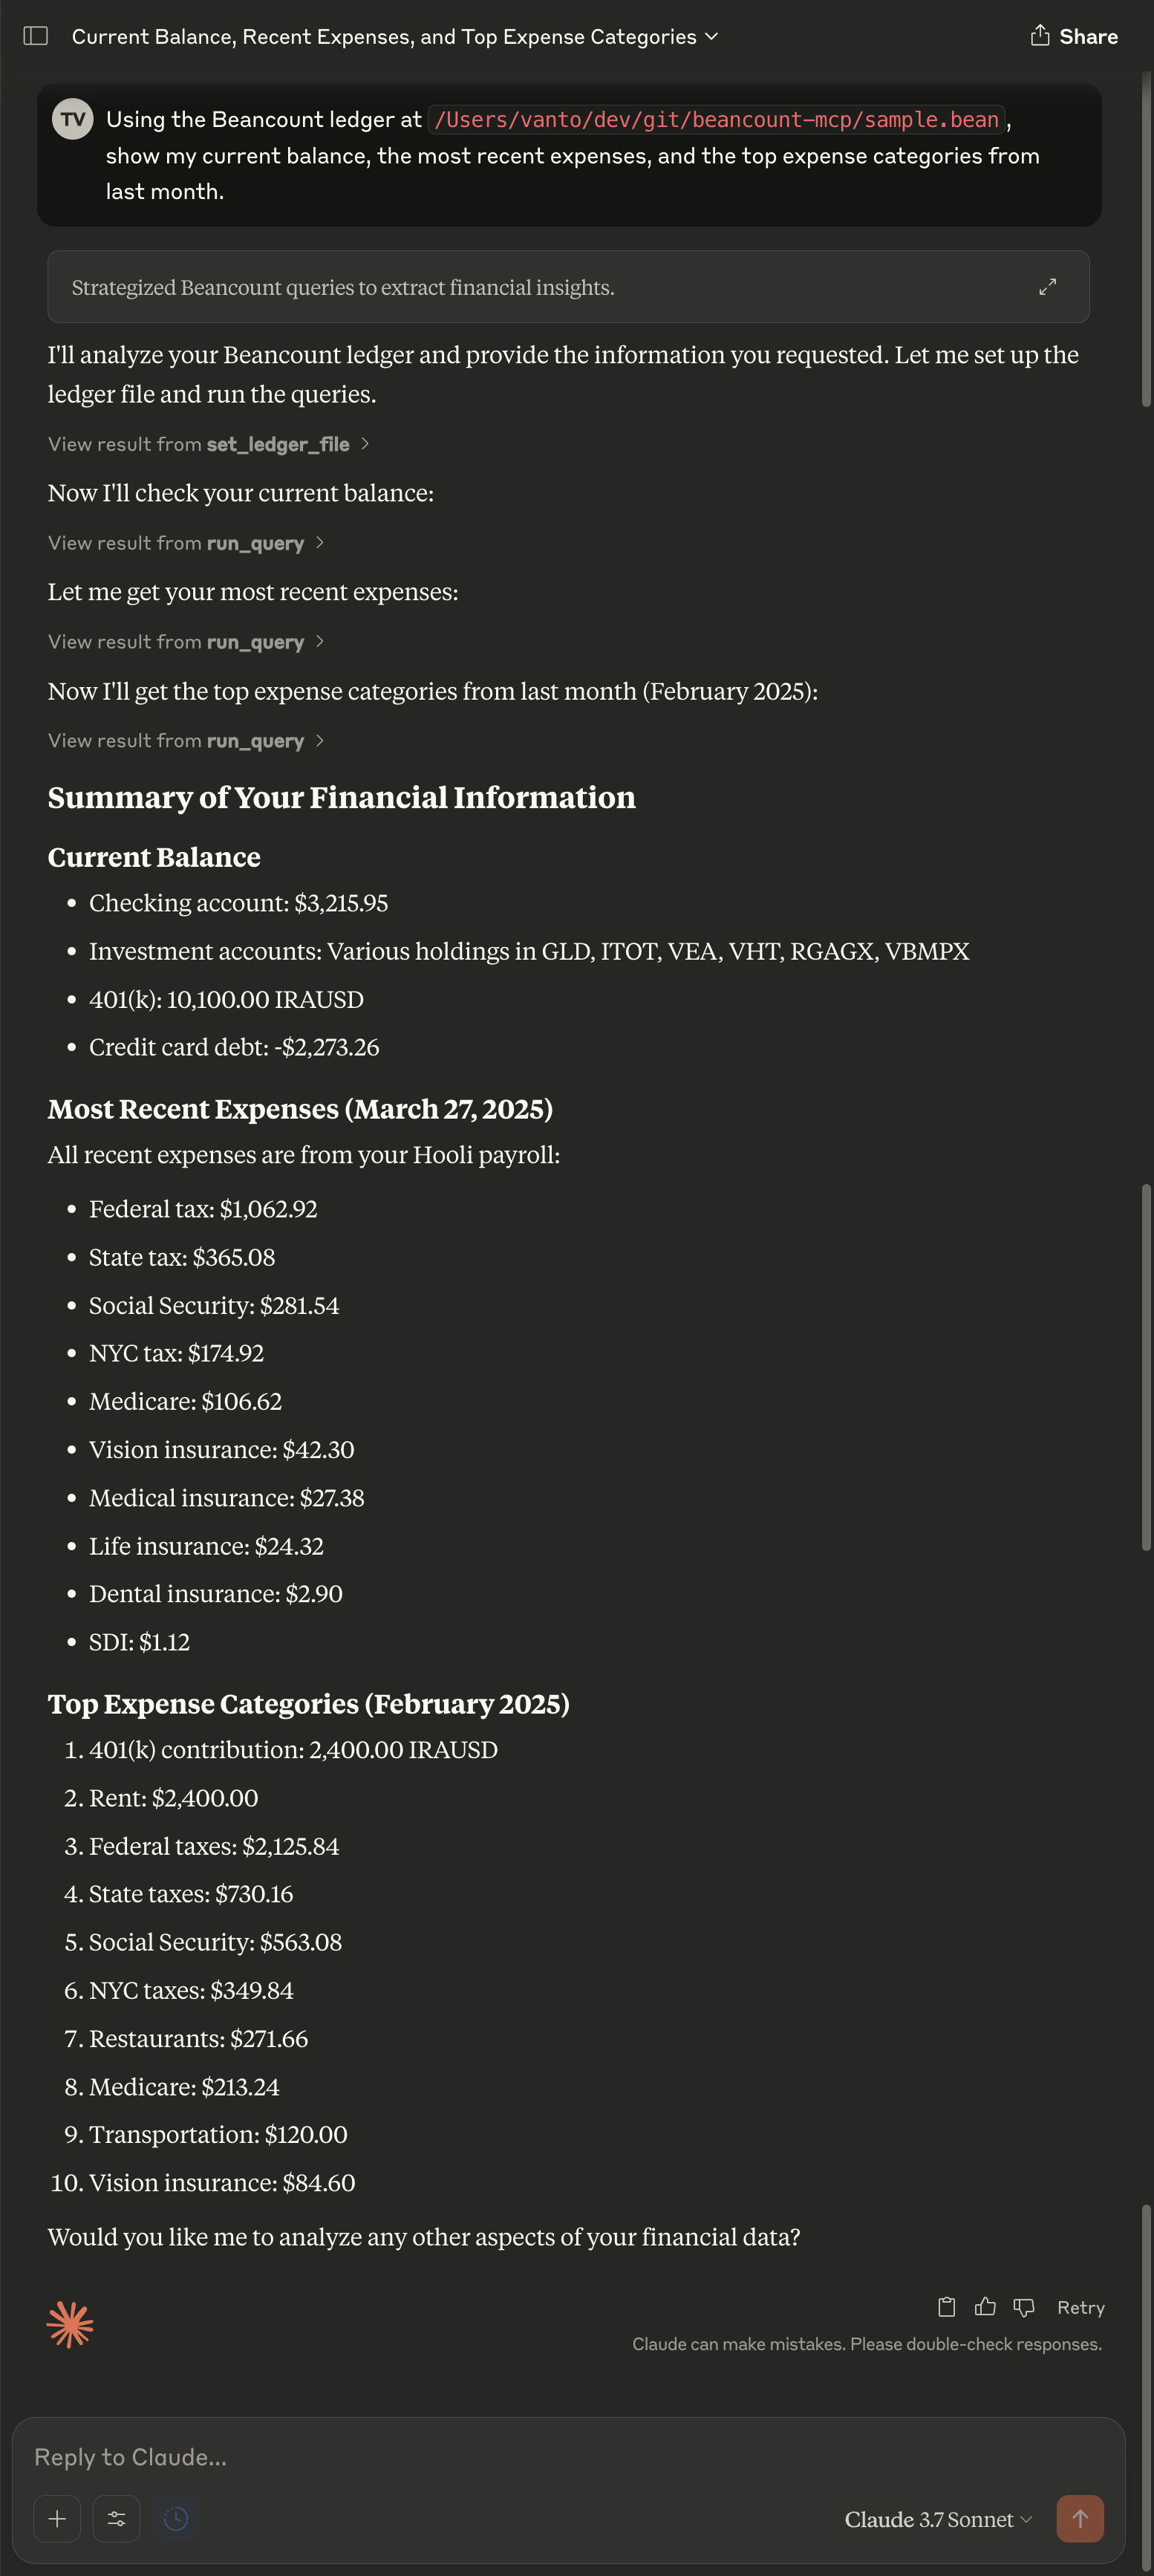Expand the thinking block fullscreen
The height and width of the screenshot is (2576, 1154).
[x=1047, y=287]
